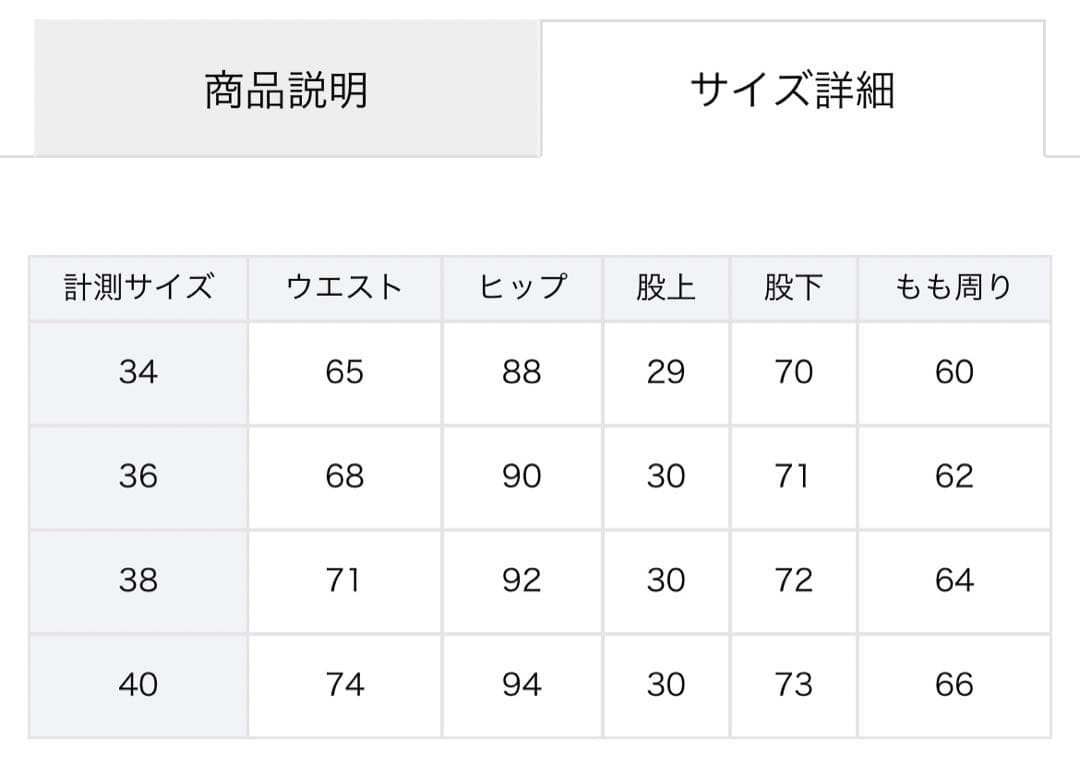This screenshot has height=778, width=1080.
Task: Click the waist value 65 for size 34
Action: (x=344, y=373)
